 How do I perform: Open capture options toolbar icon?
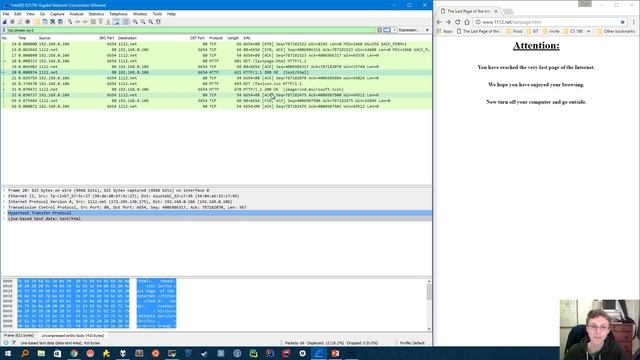[x=27, y=22]
